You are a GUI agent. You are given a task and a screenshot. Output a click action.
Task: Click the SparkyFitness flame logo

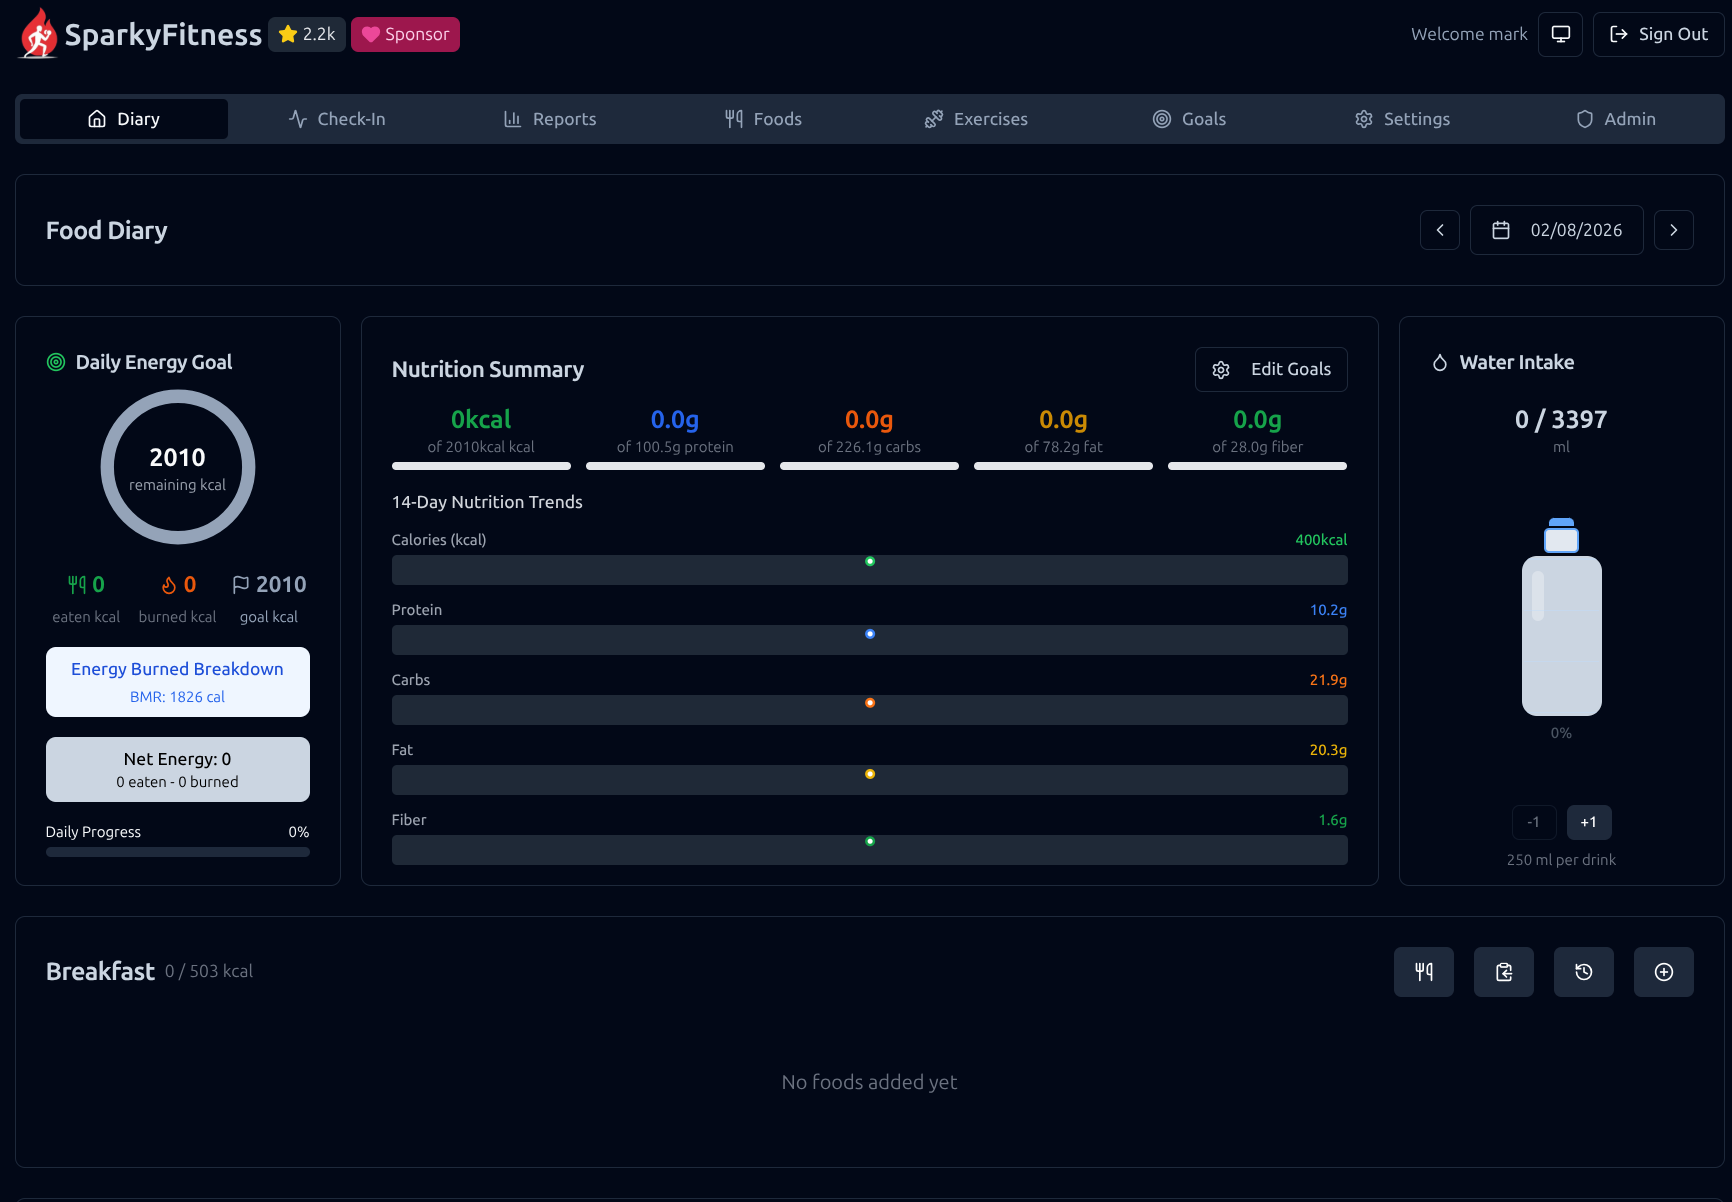[x=39, y=34]
